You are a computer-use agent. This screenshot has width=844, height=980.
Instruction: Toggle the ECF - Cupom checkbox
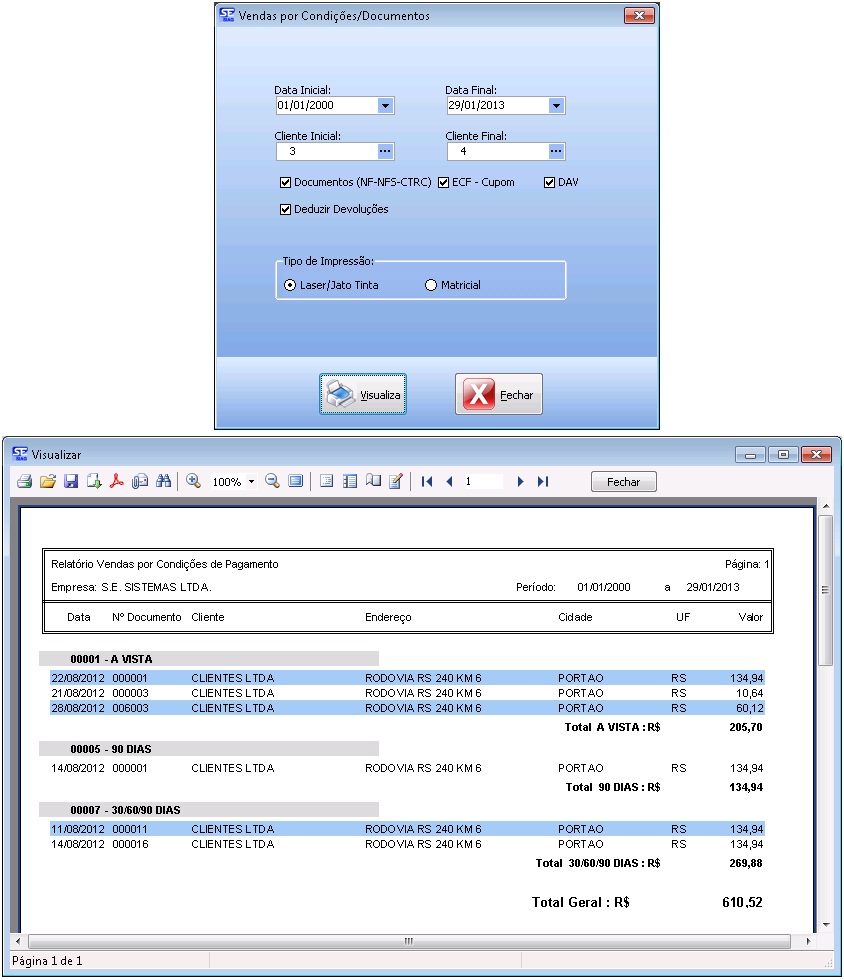click(x=444, y=183)
